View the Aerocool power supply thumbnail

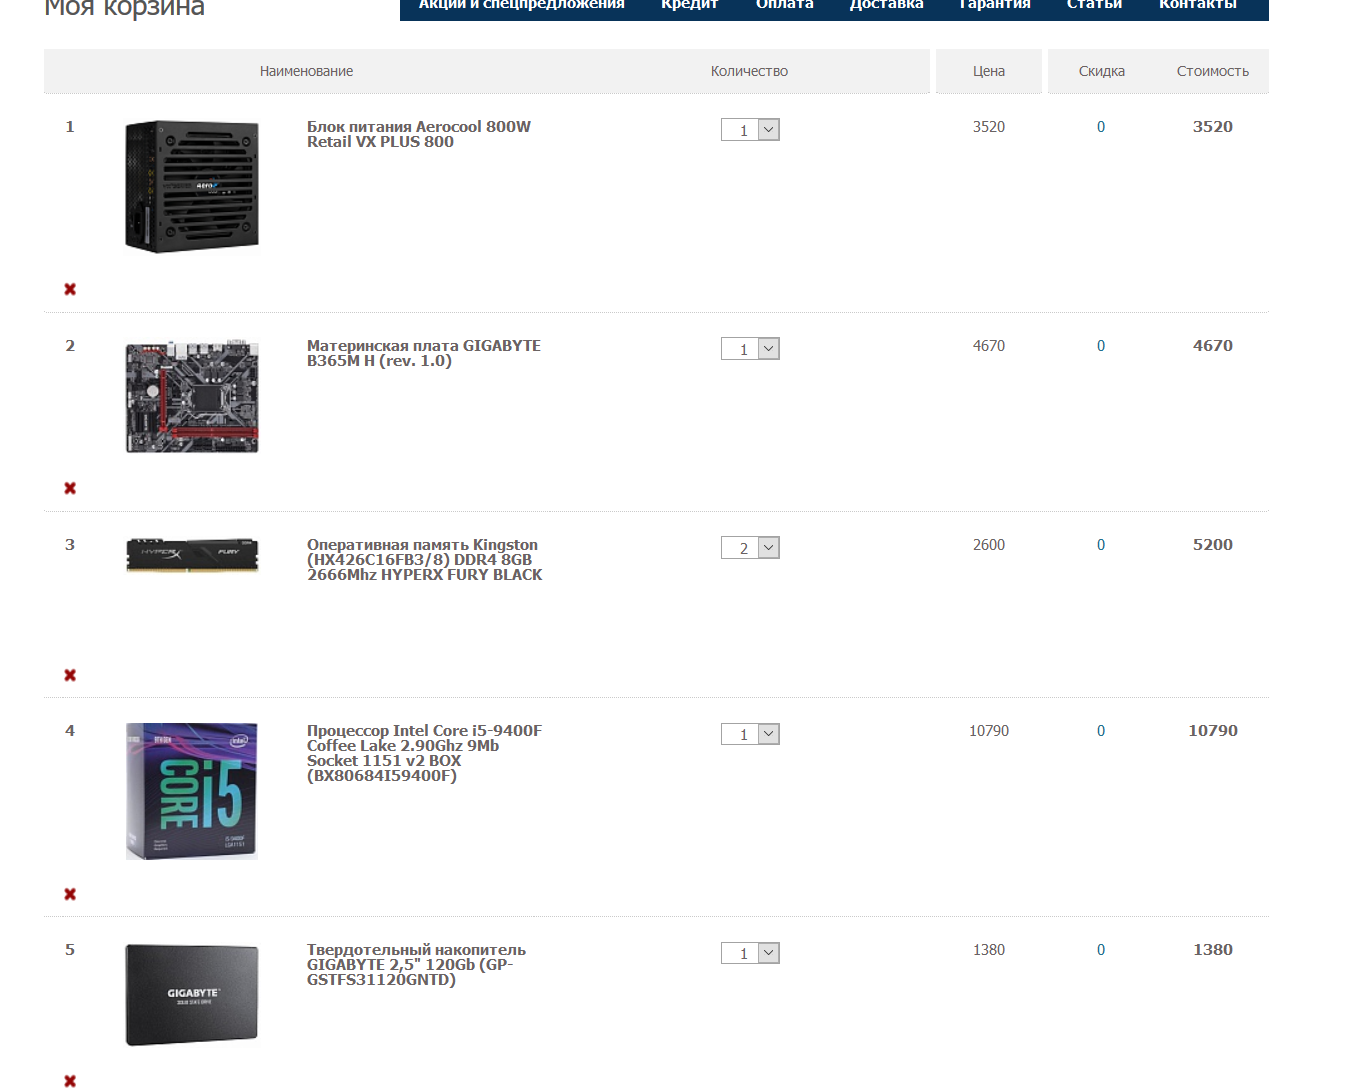click(192, 187)
